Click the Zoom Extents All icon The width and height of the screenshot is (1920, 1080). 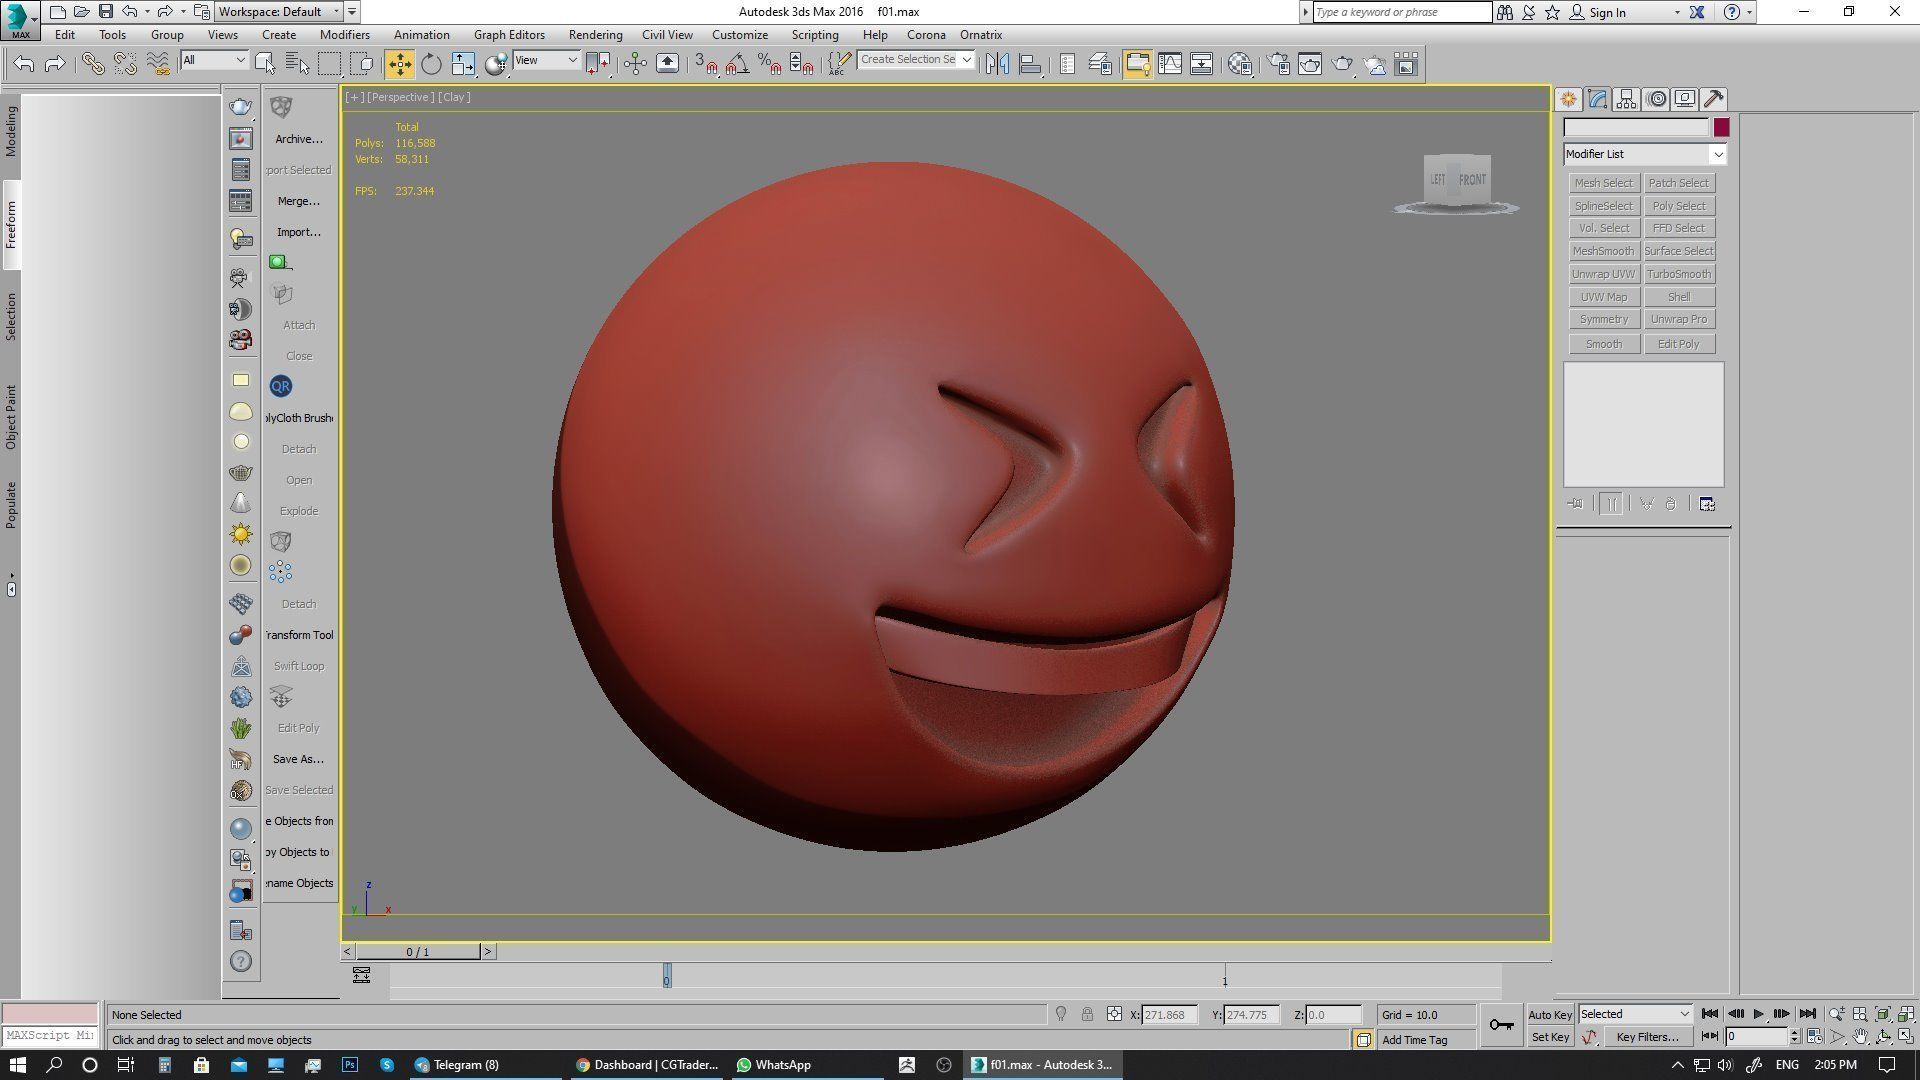[x=1906, y=1014]
